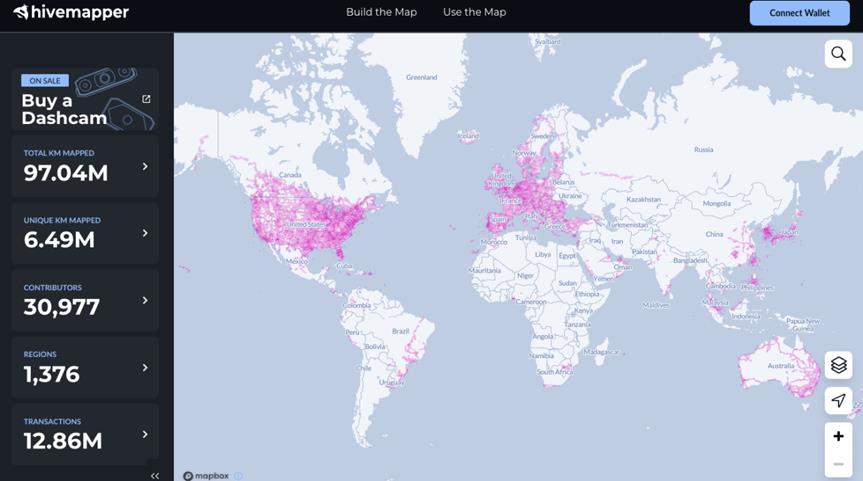Image resolution: width=863 pixels, height=481 pixels.
Task: Click the hivemapper logo
Action: (x=71, y=12)
